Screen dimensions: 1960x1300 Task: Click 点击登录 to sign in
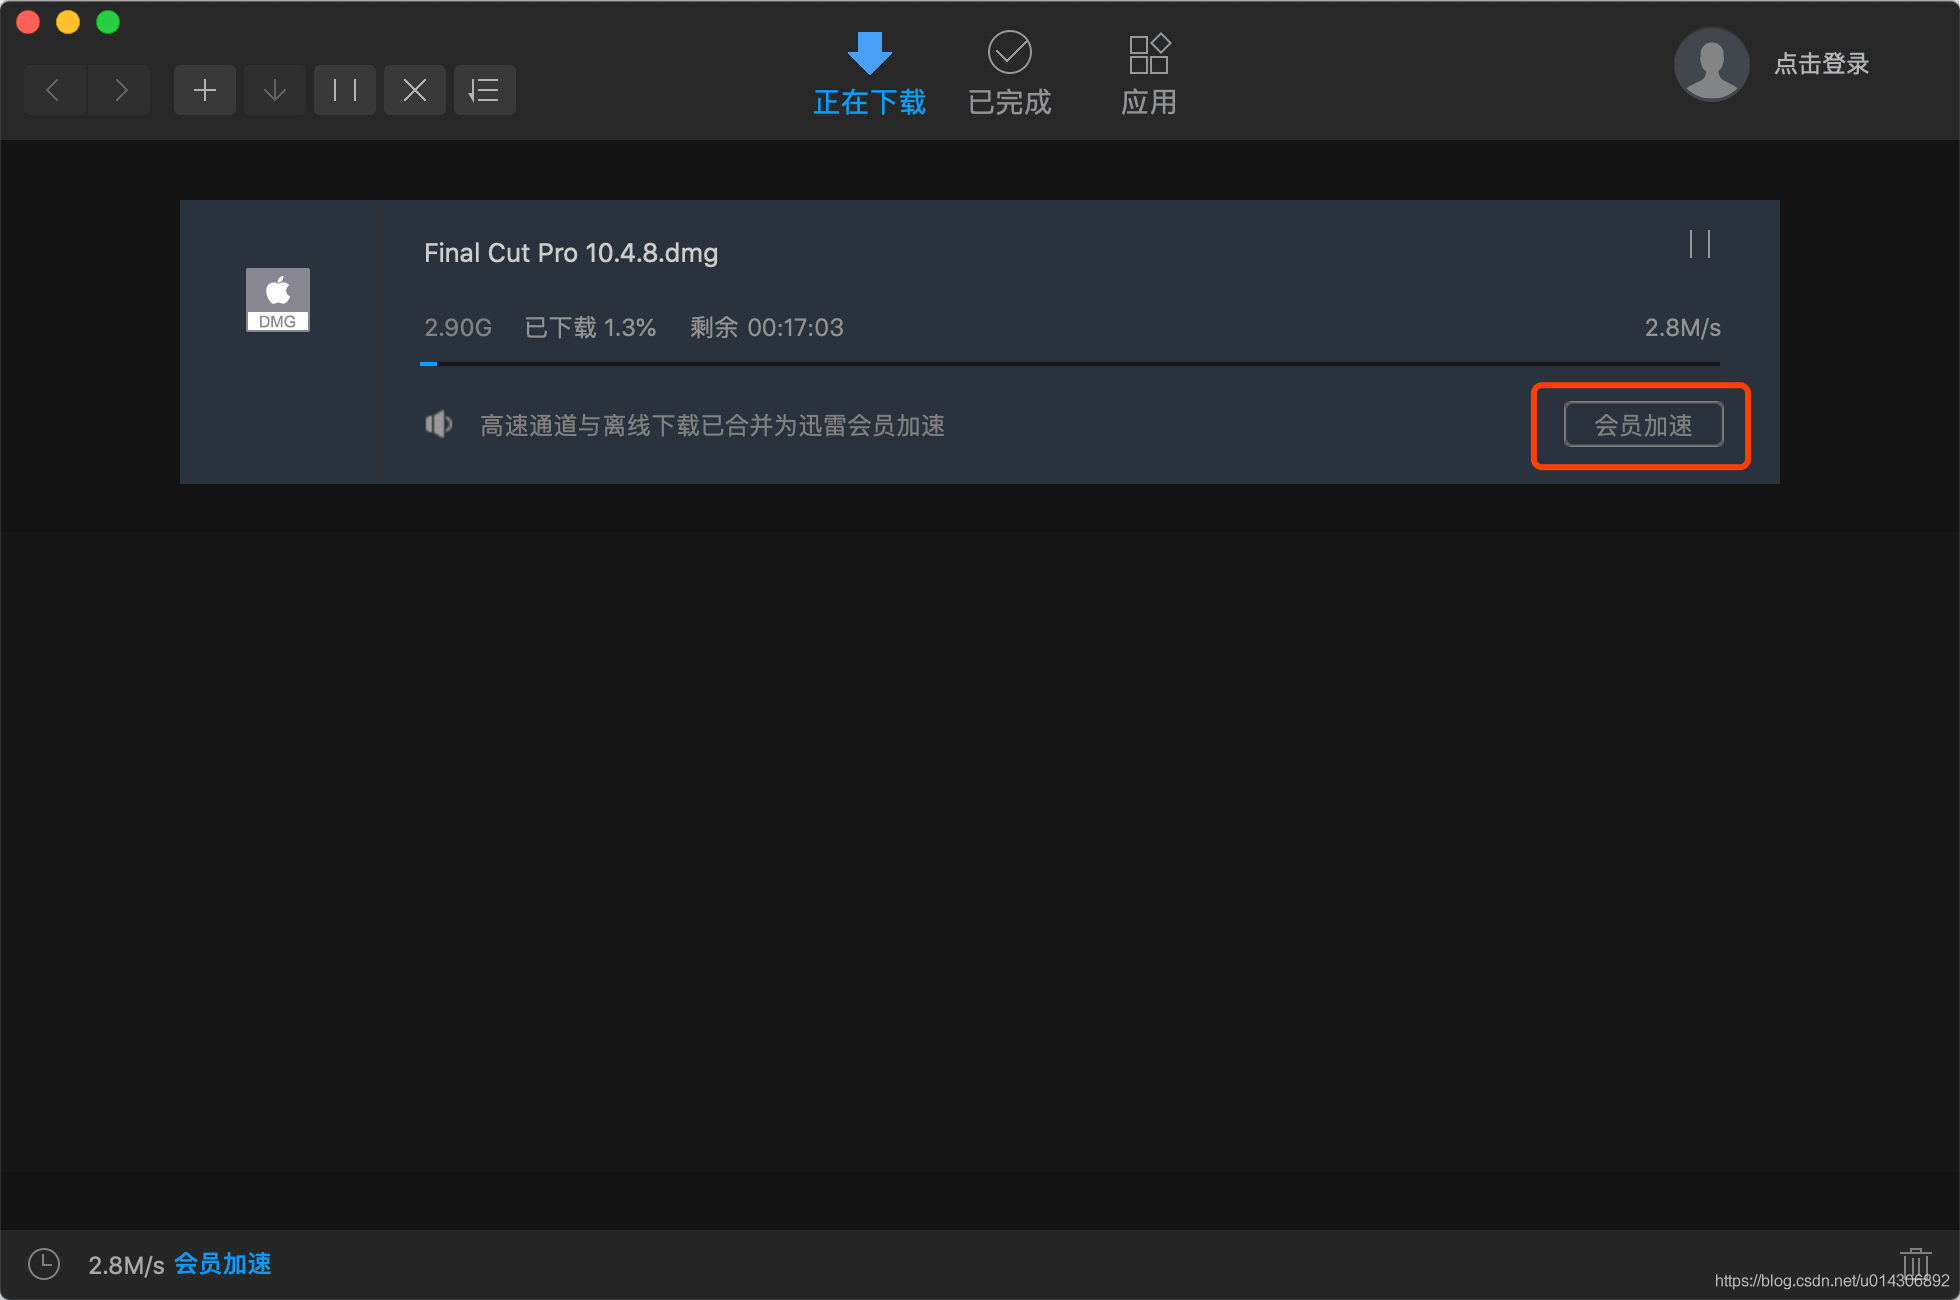point(1821,64)
